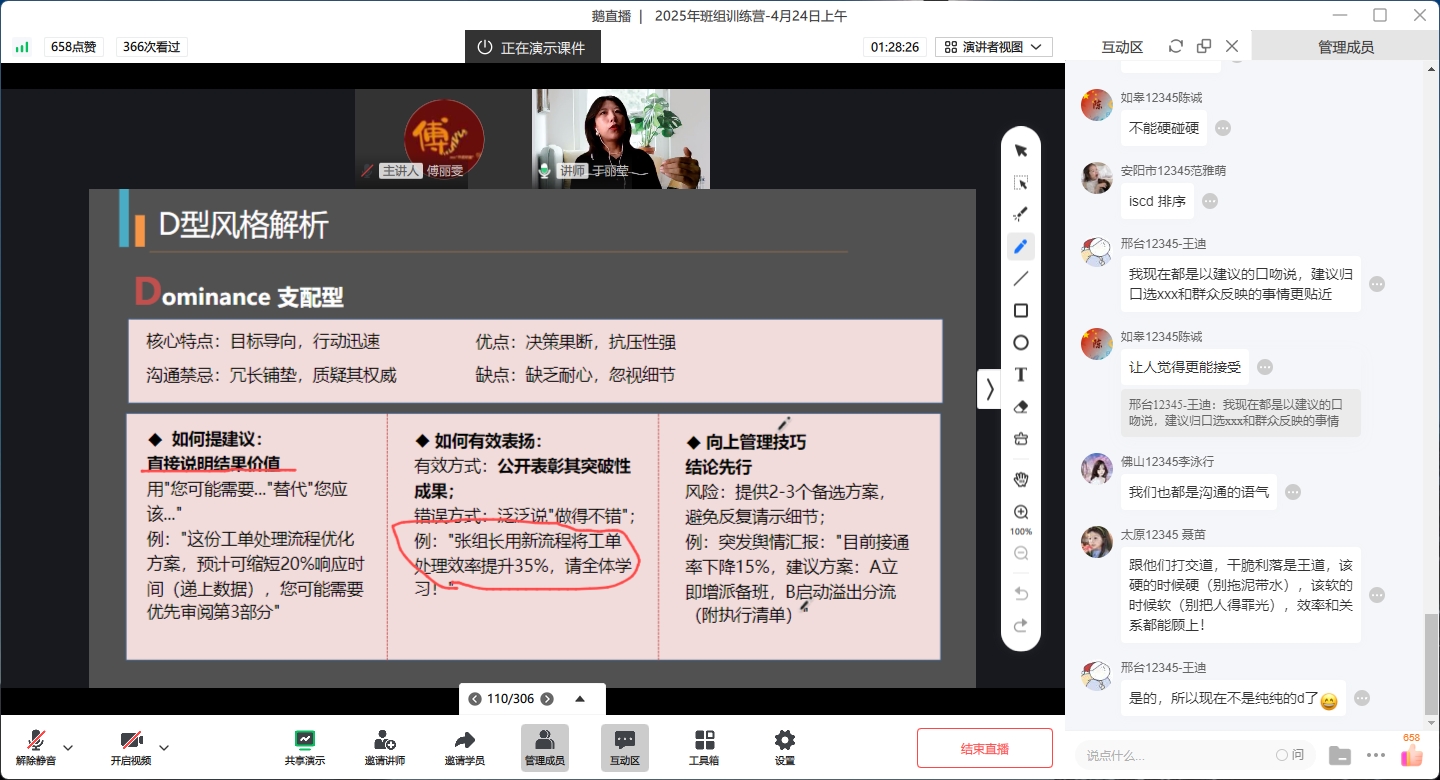Select the text tool (T)
1440x780 pixels.
(x=1021, y=375)
